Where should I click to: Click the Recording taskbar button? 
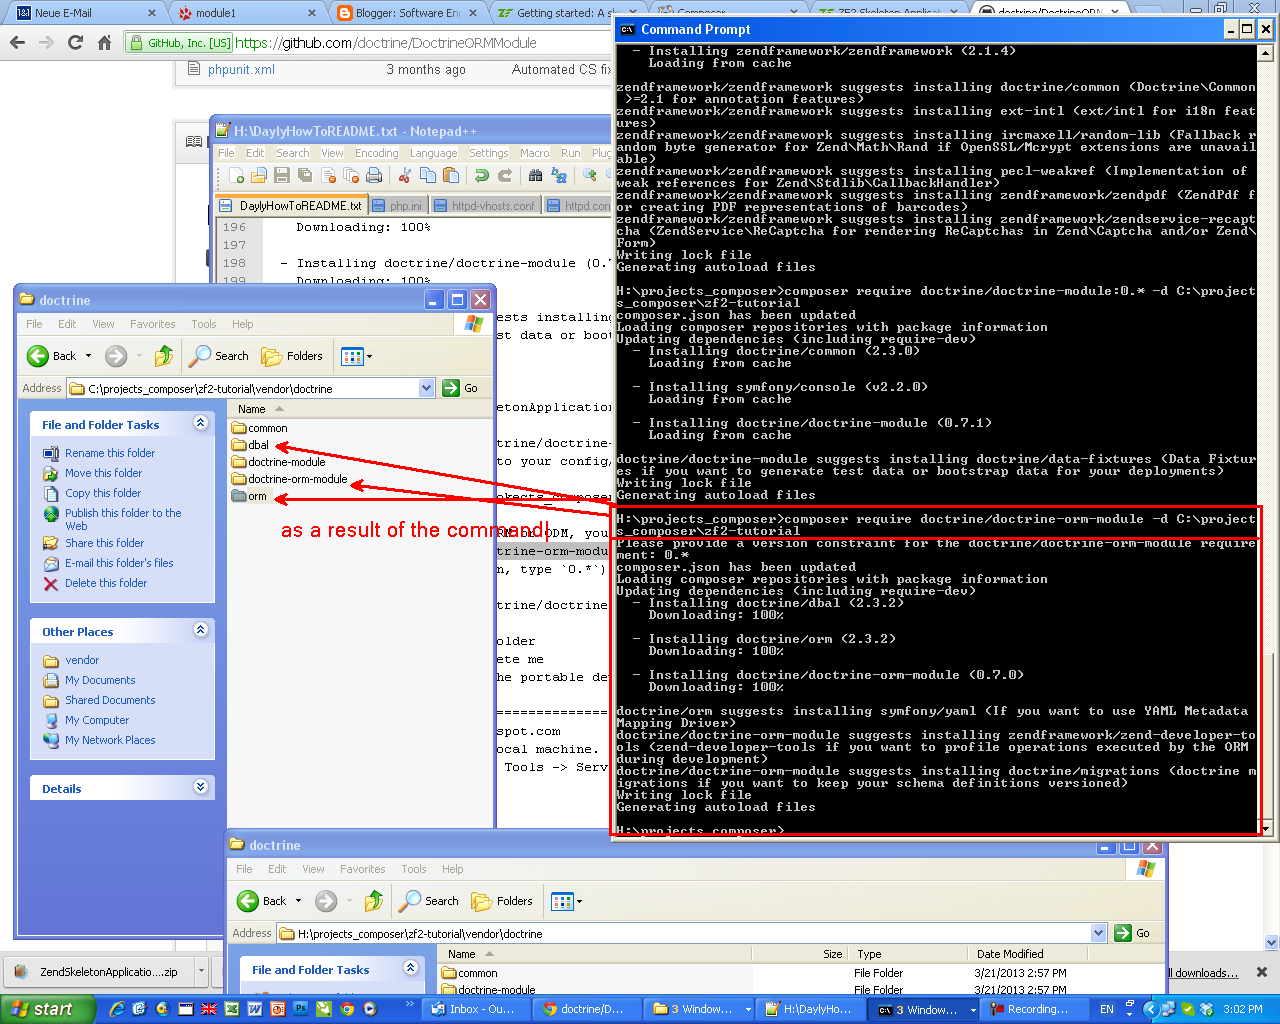(1033, 1009)
